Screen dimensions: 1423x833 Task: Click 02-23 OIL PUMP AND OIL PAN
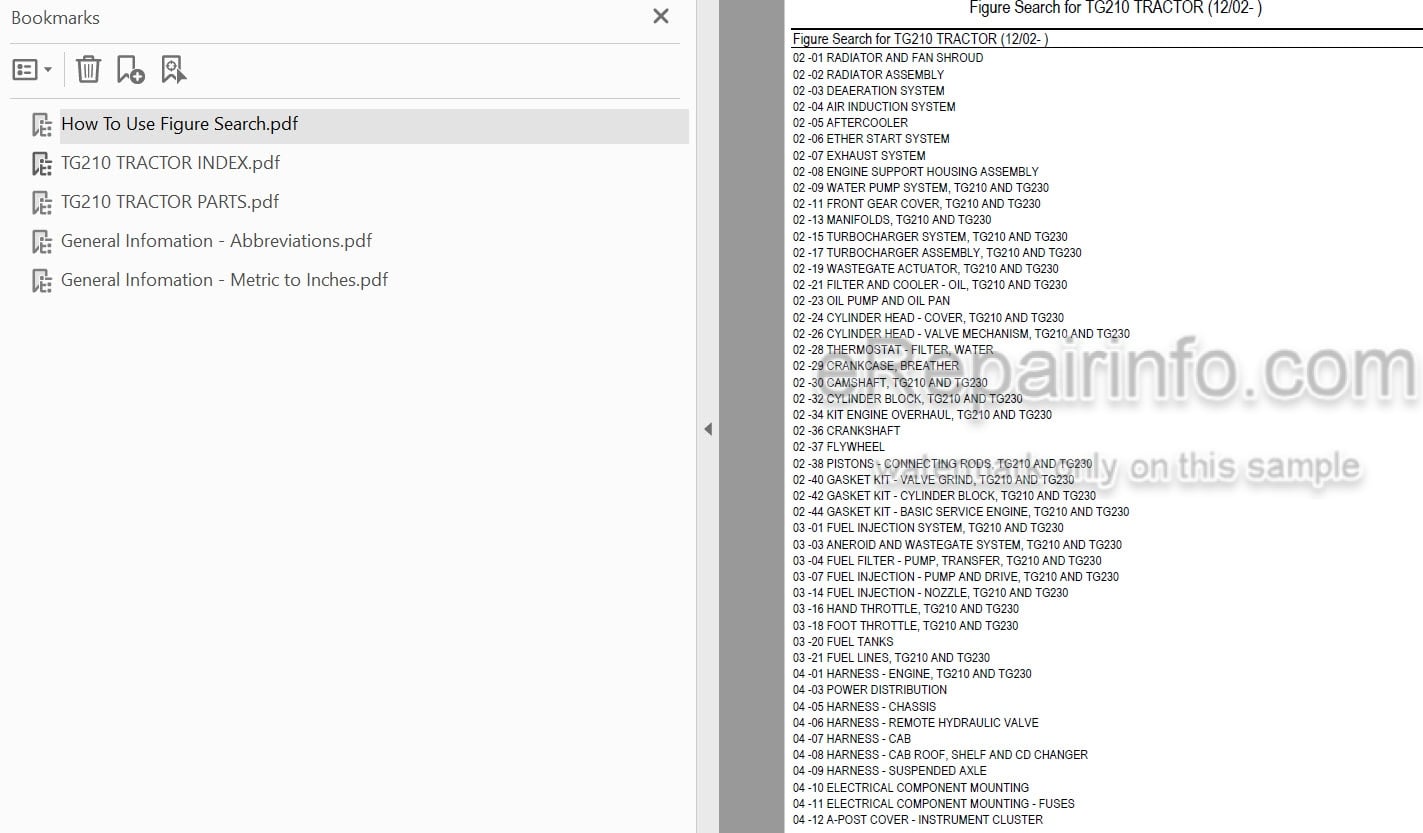[872, 301]
